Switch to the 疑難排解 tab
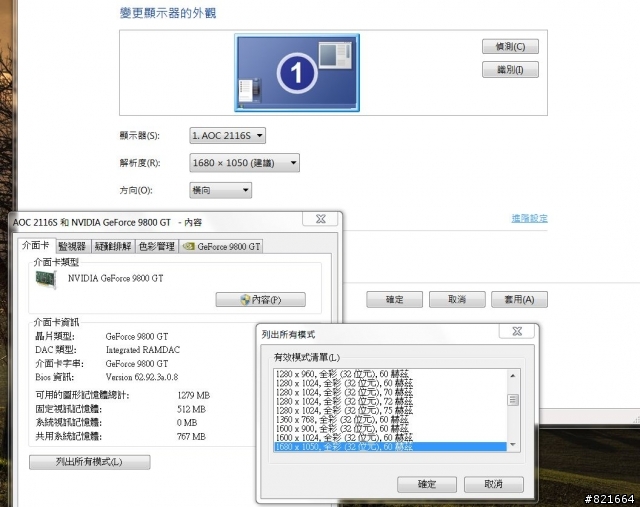Screen dimensions: 640x507 coord(113,246)
